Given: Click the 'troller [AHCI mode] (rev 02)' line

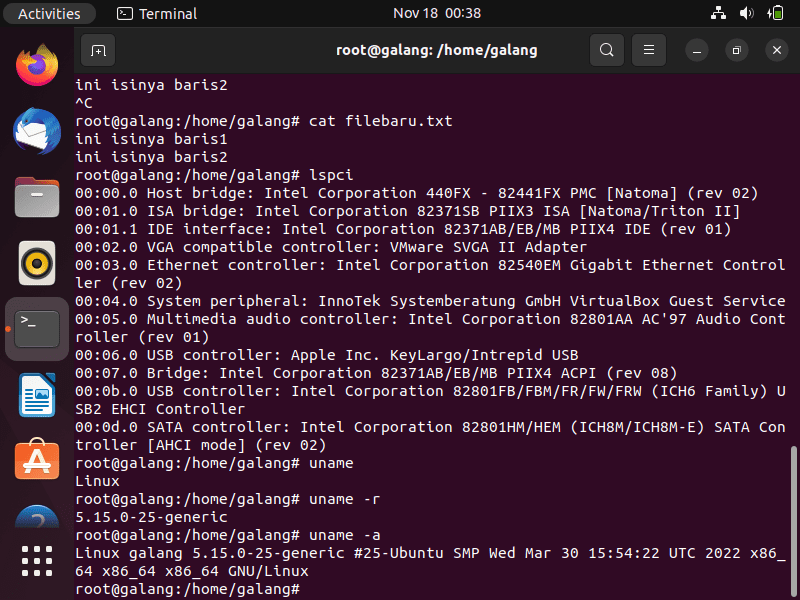Looking at the screenshot, I should [201, 445].
